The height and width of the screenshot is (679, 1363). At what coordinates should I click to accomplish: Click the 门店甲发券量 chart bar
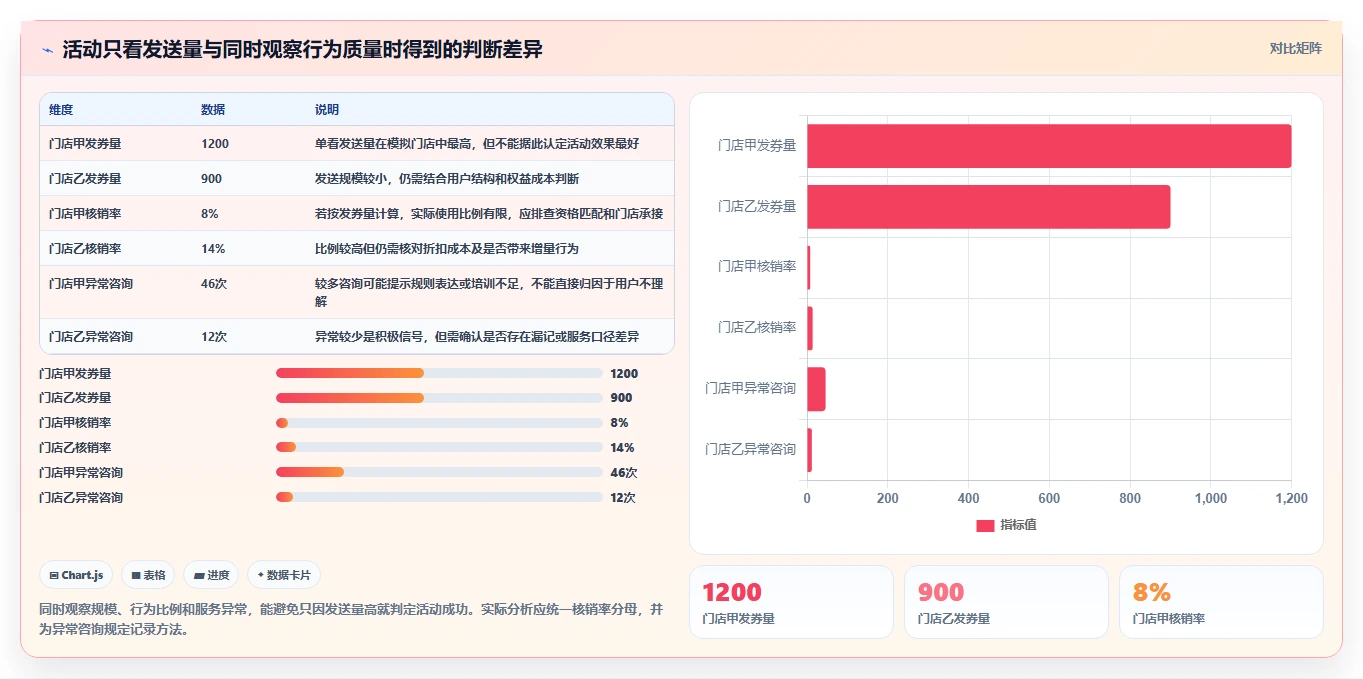(1049, 146)
